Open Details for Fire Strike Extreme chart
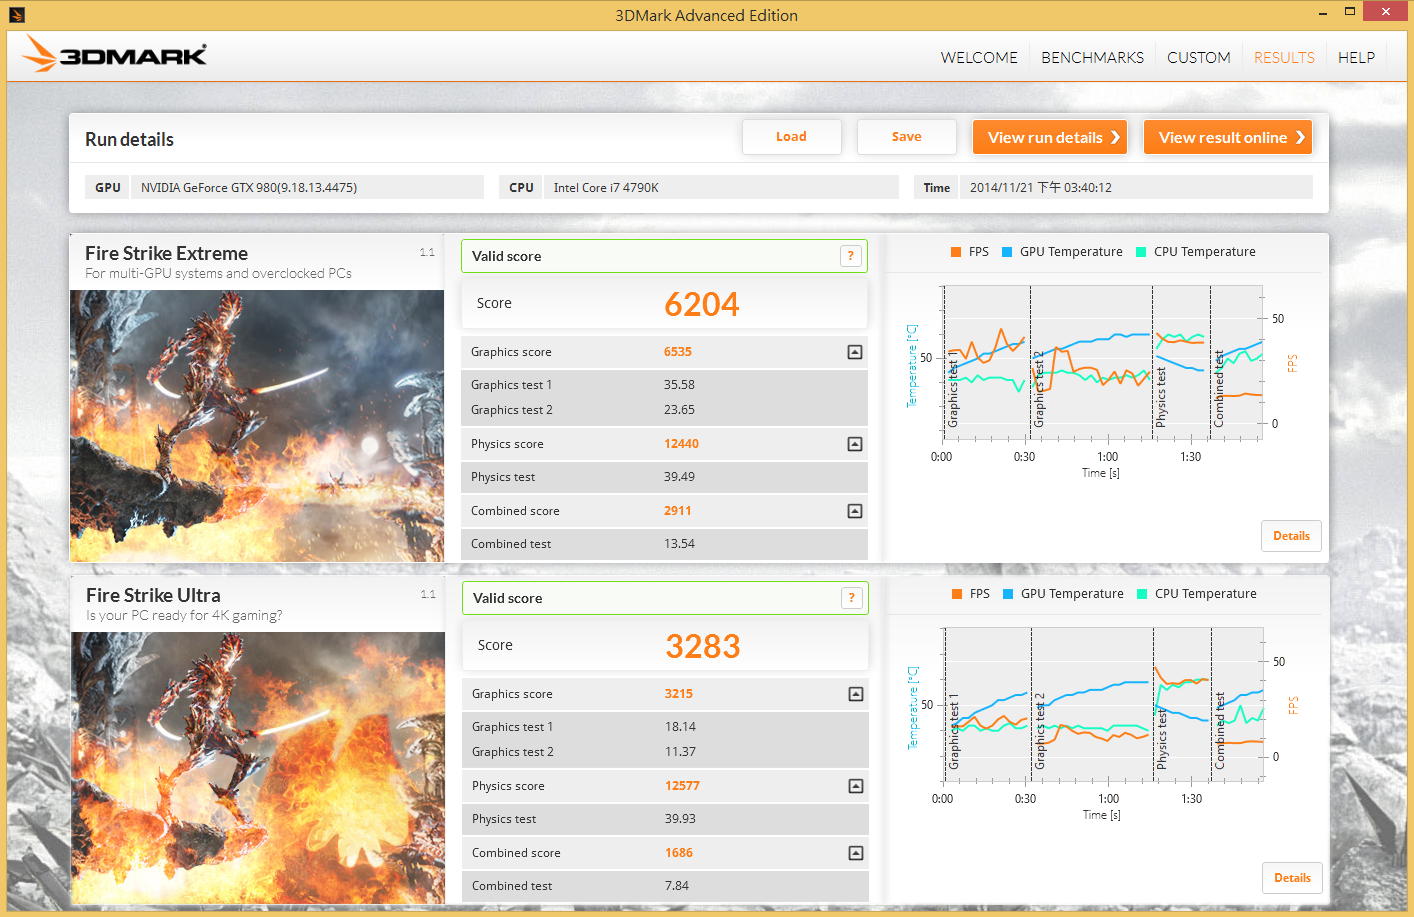This screenshot has height=917, width=1414. point(1291,536)
